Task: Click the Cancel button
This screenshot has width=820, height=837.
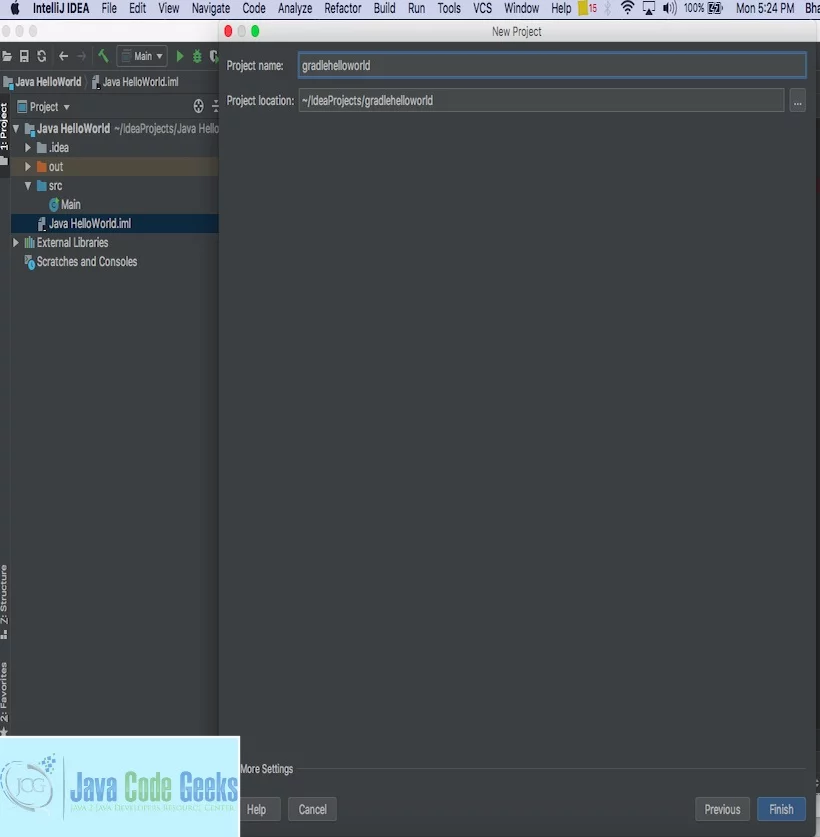Action: tap(312, 809)
